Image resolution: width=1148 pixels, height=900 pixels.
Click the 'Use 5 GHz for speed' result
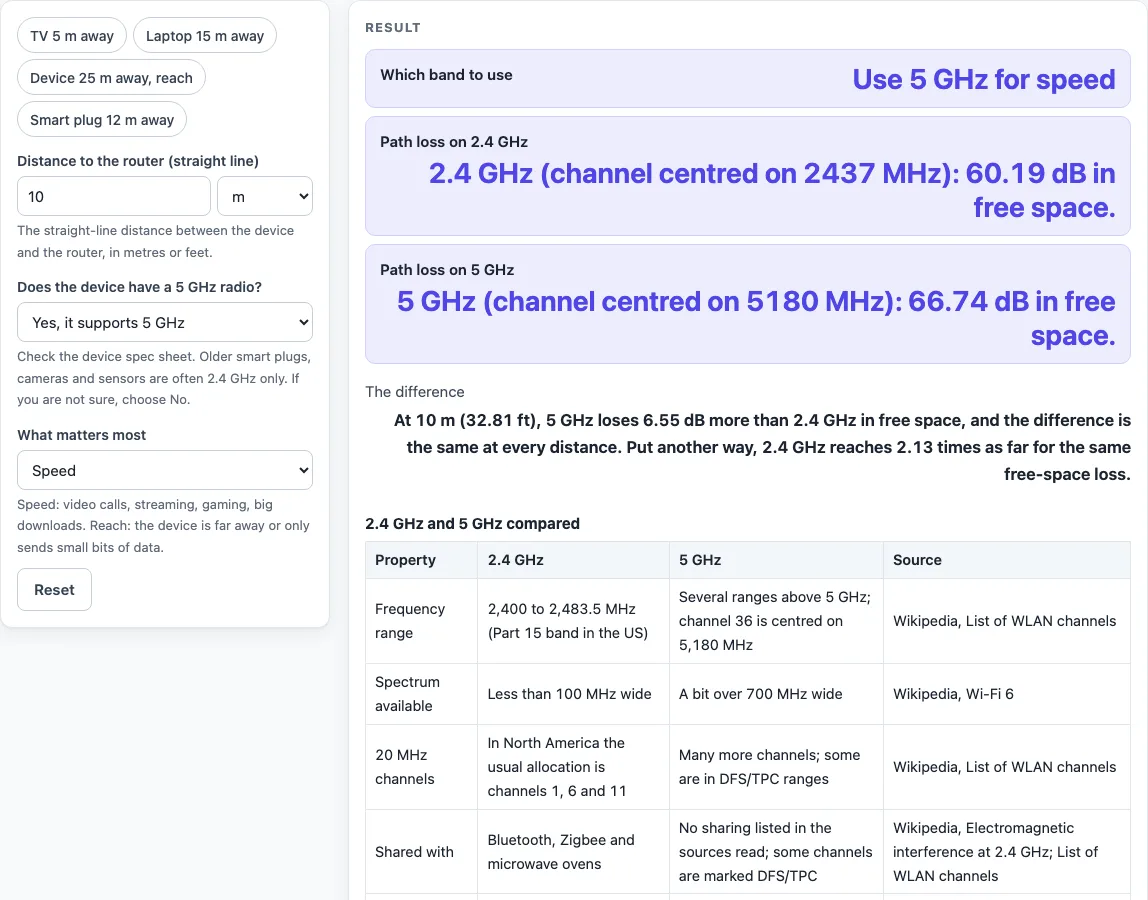click(983, 79)
